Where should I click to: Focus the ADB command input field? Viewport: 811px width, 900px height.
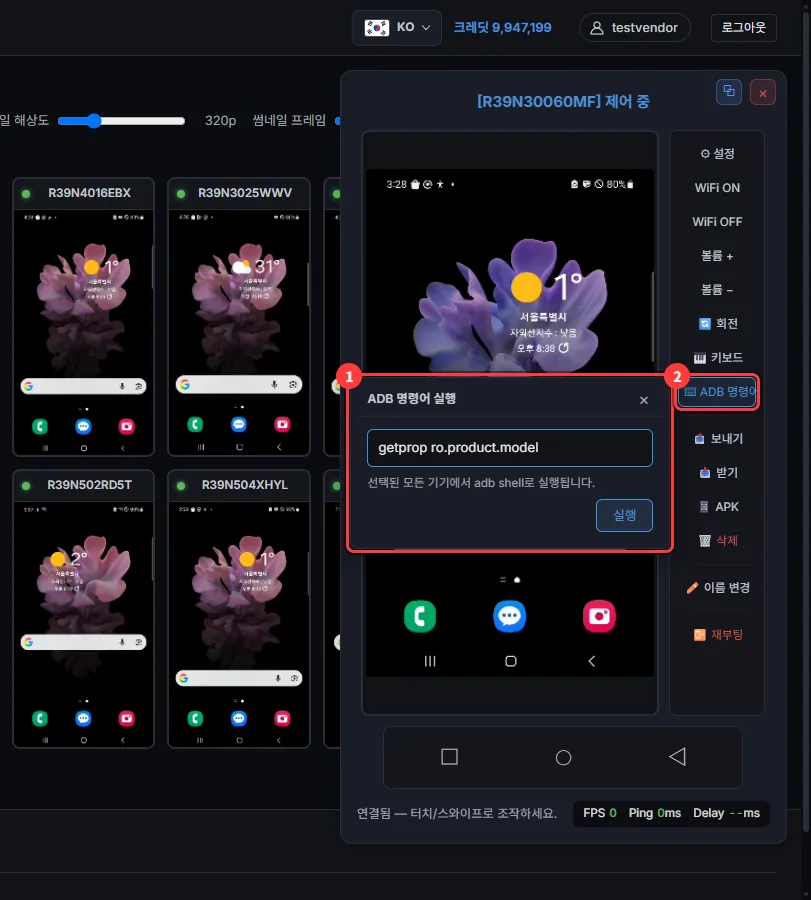pyautogui.click(x=510, y=448)
